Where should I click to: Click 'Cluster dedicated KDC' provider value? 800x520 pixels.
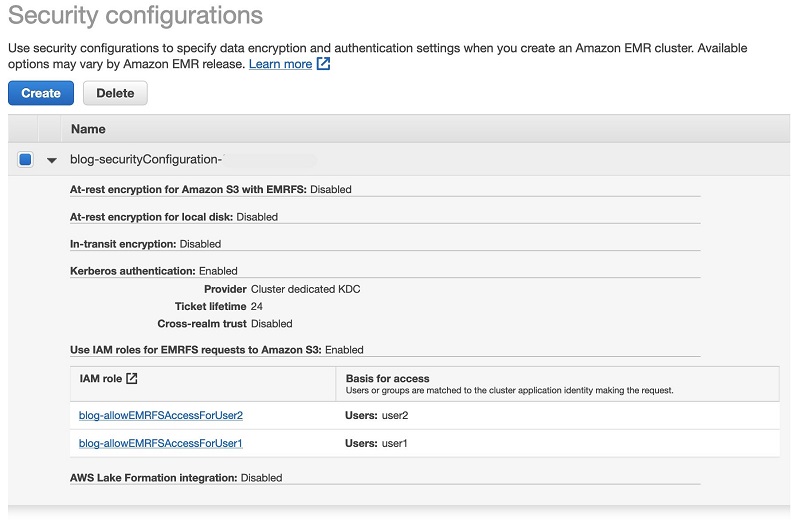tap(306, 289)
